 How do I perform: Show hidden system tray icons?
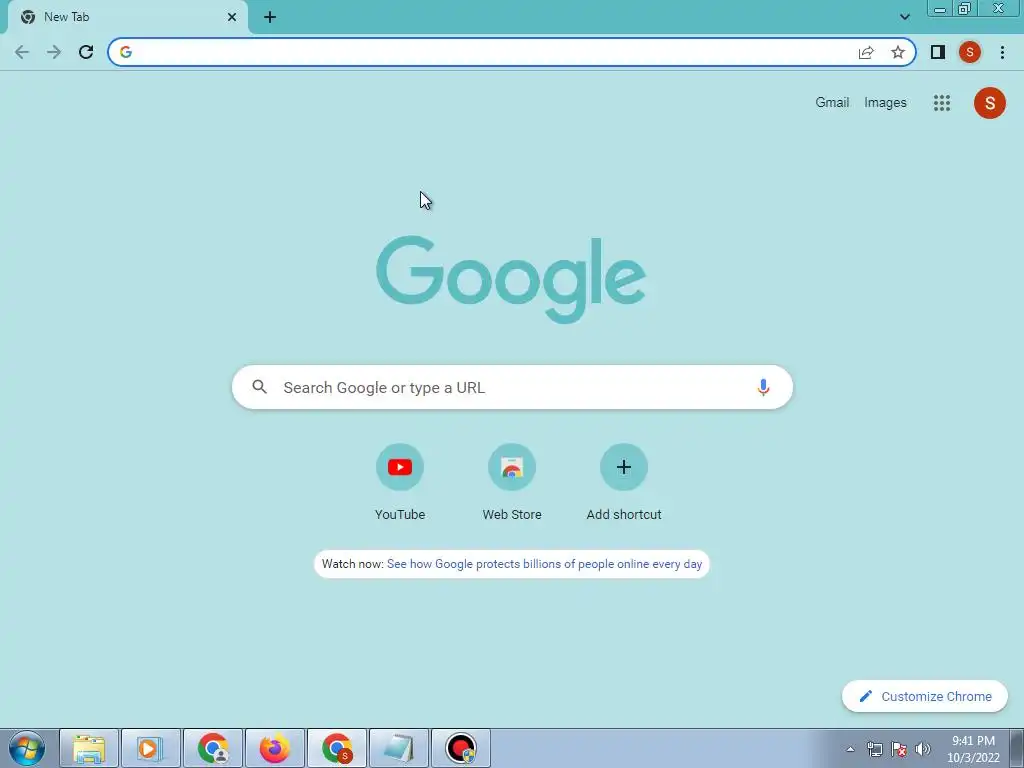coord(850,749)
